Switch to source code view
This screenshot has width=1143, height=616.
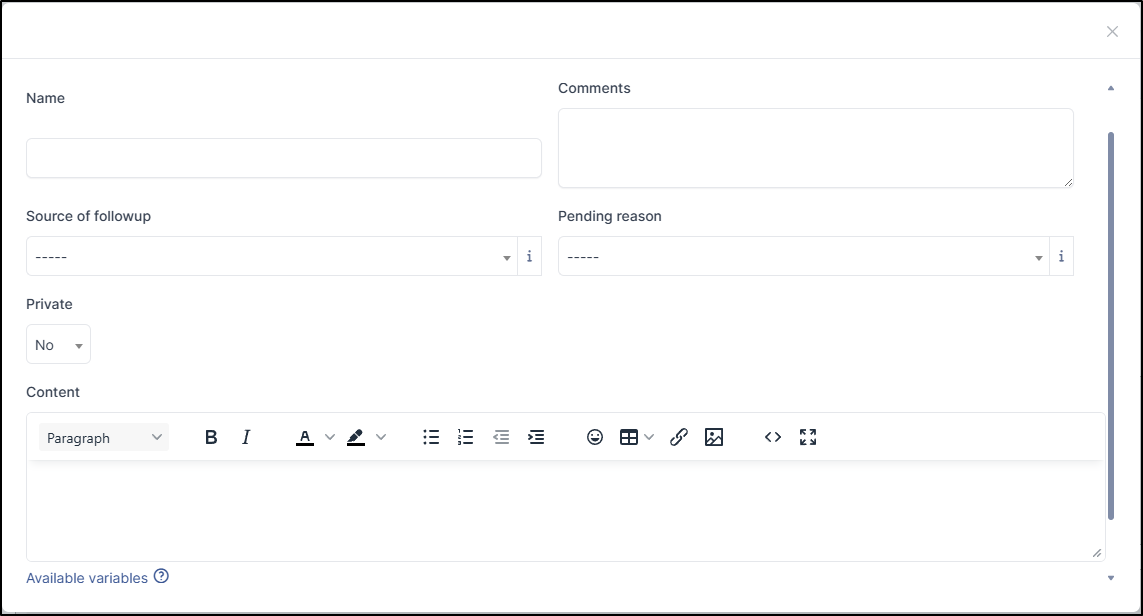click(773, 437)
